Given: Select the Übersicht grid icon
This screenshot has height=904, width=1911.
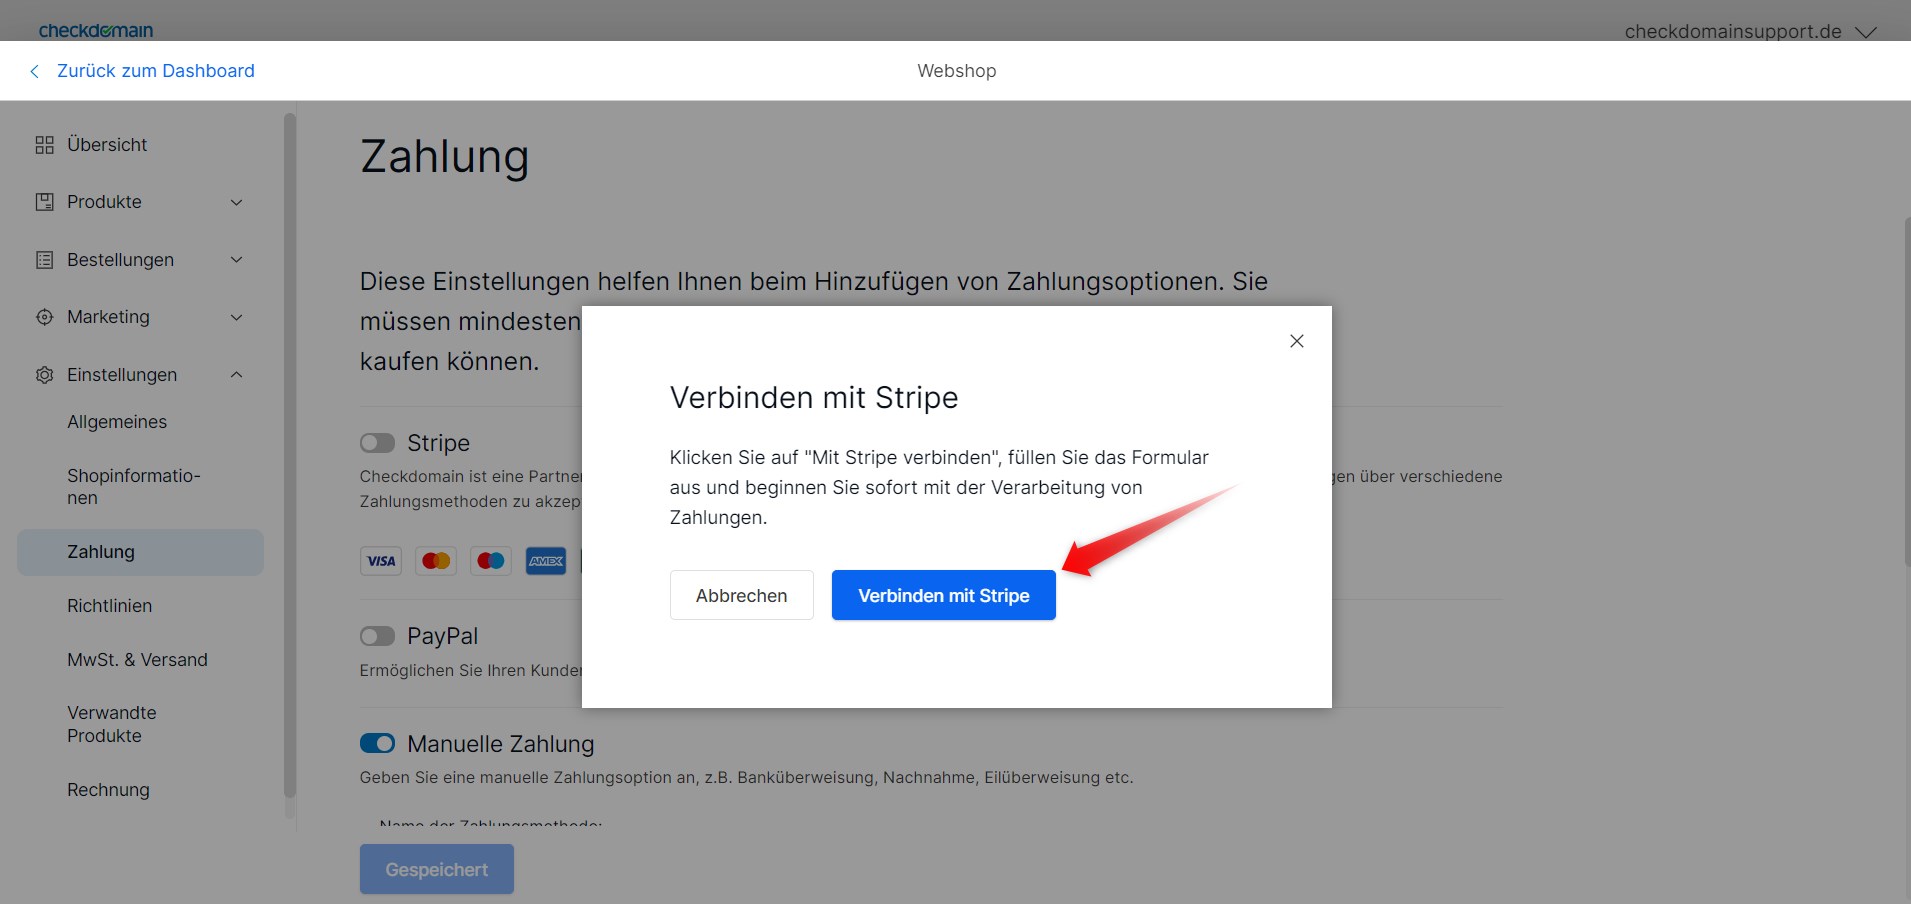Looking at the screenshot, I should coord(44,144).
